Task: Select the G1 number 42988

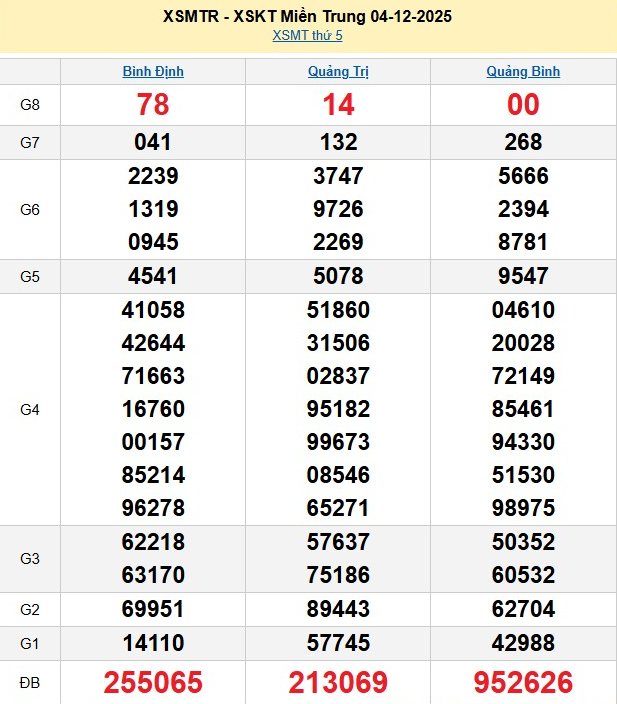Action: coord(523,643)
